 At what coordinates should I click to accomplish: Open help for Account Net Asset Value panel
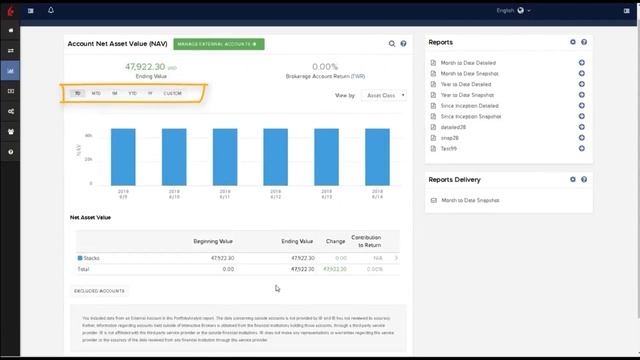(x=403, y=44)
